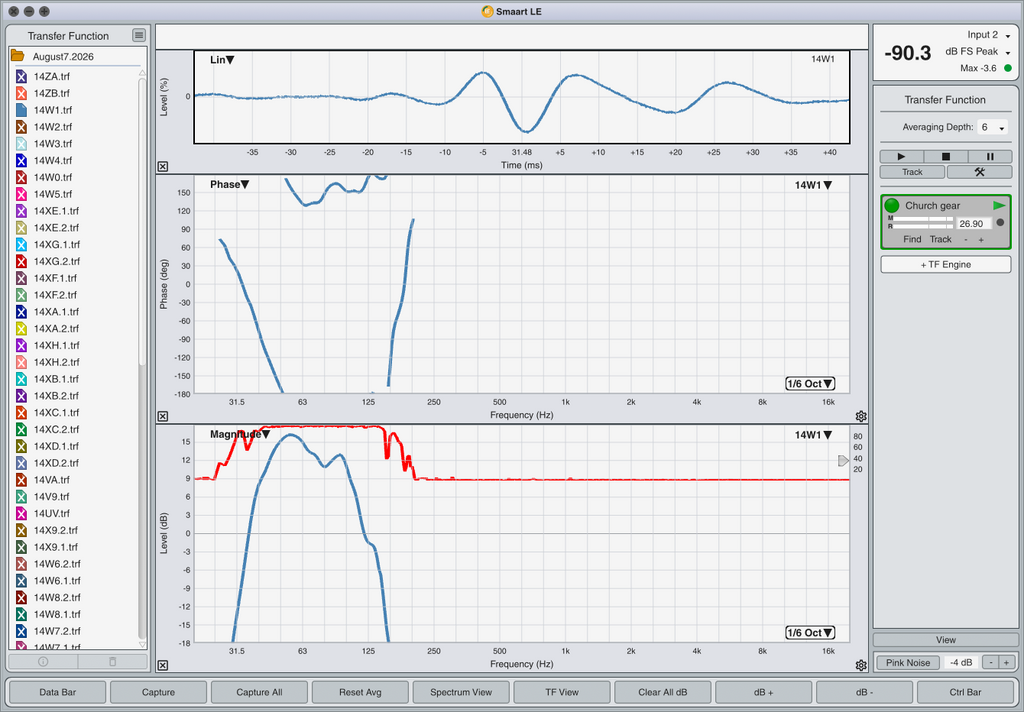Click the trace icon for 14ZB.trf
Image resolution: width=1024 pixels, height=712 pixels.
click(x=21, y=93)
